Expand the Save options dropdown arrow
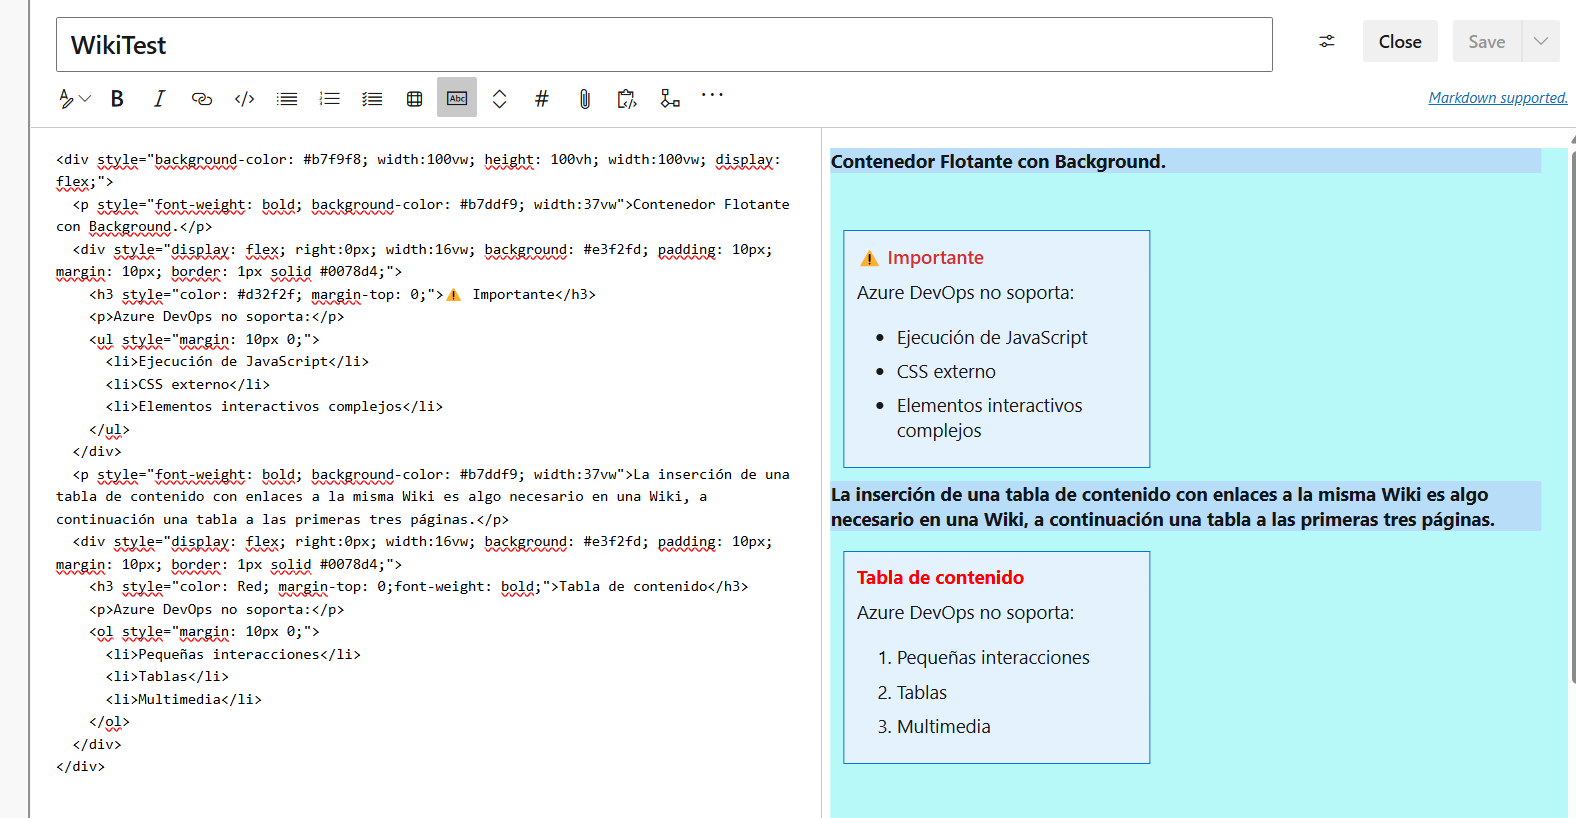 (1540, 42)
